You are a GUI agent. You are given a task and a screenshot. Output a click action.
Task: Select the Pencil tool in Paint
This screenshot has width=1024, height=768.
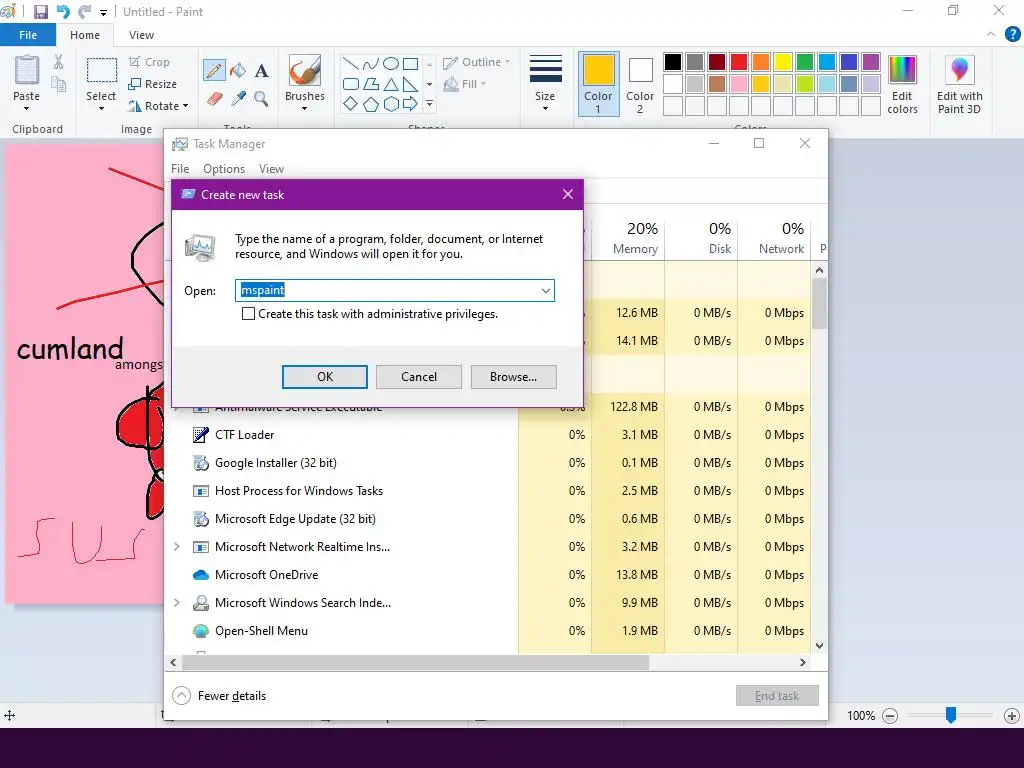click(x=214, y=71)
